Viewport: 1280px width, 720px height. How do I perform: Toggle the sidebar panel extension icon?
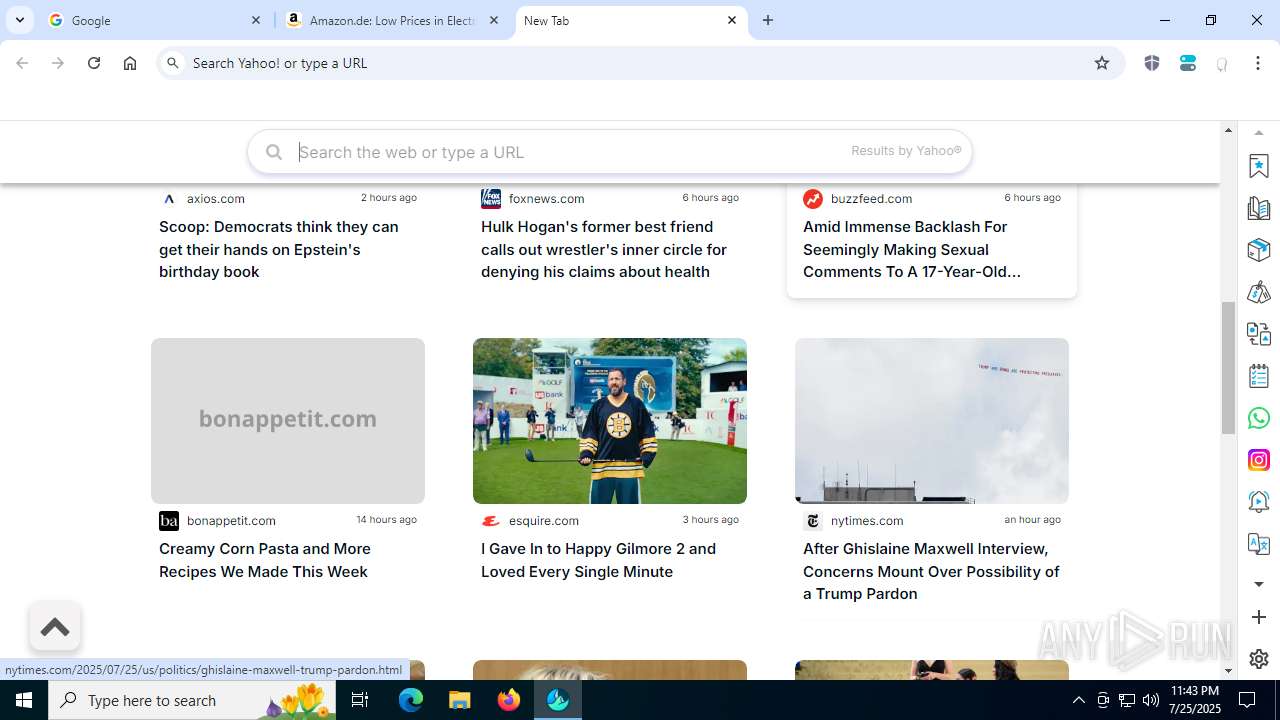click(1188, 63)
